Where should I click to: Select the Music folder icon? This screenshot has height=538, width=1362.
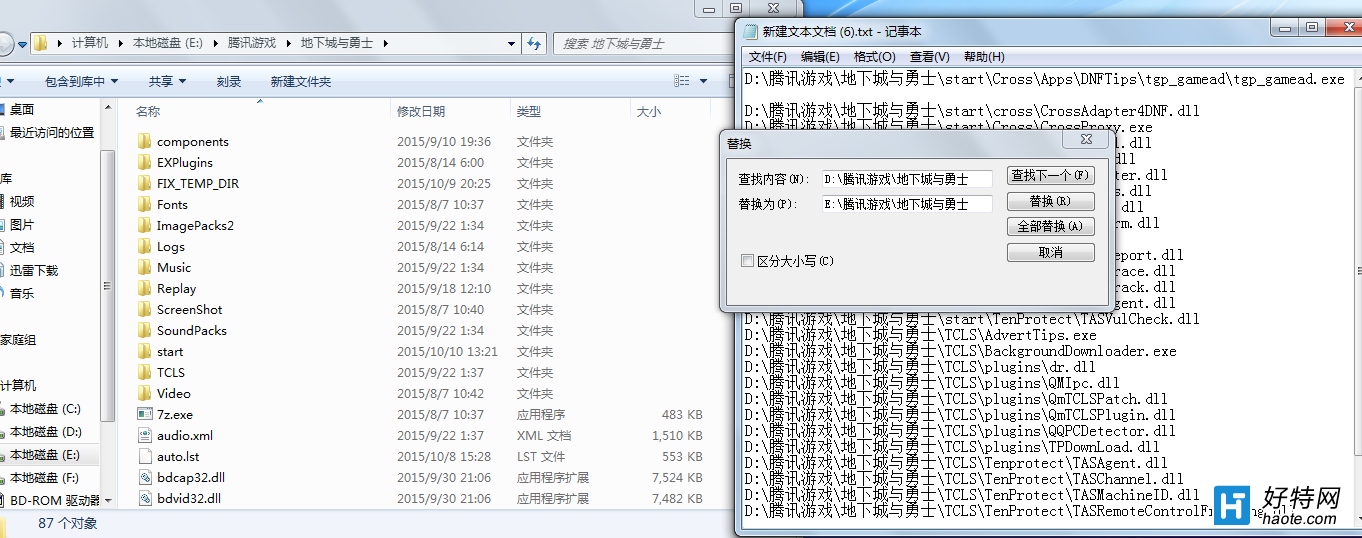[144, 268]
